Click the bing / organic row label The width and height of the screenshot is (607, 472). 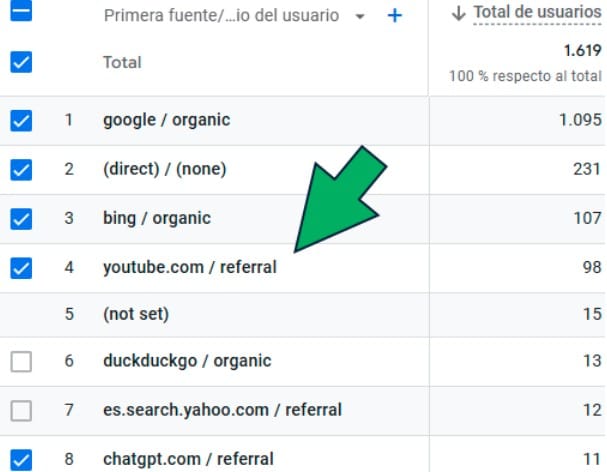(156, 218)
